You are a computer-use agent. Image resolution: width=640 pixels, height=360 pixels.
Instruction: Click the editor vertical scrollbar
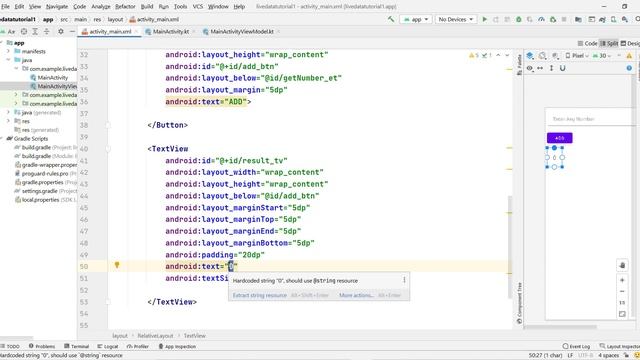509,247
